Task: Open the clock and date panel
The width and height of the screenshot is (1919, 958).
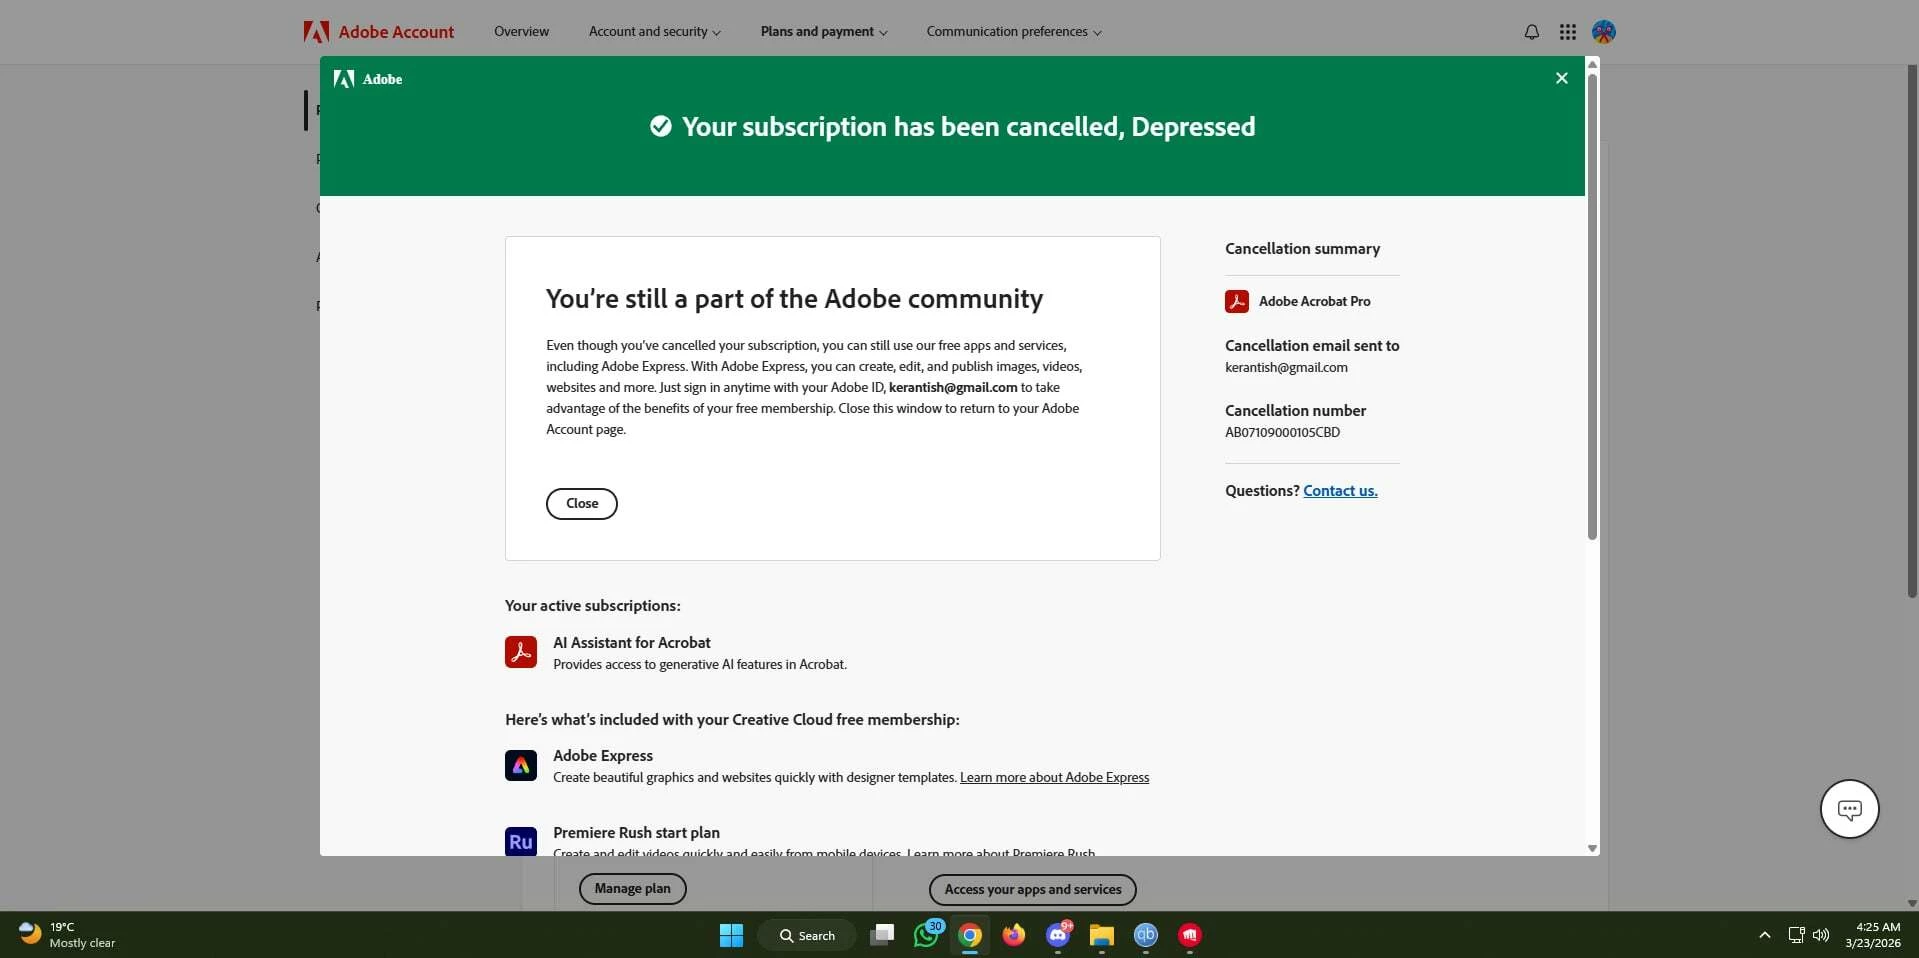Action: pos(1873,935)
